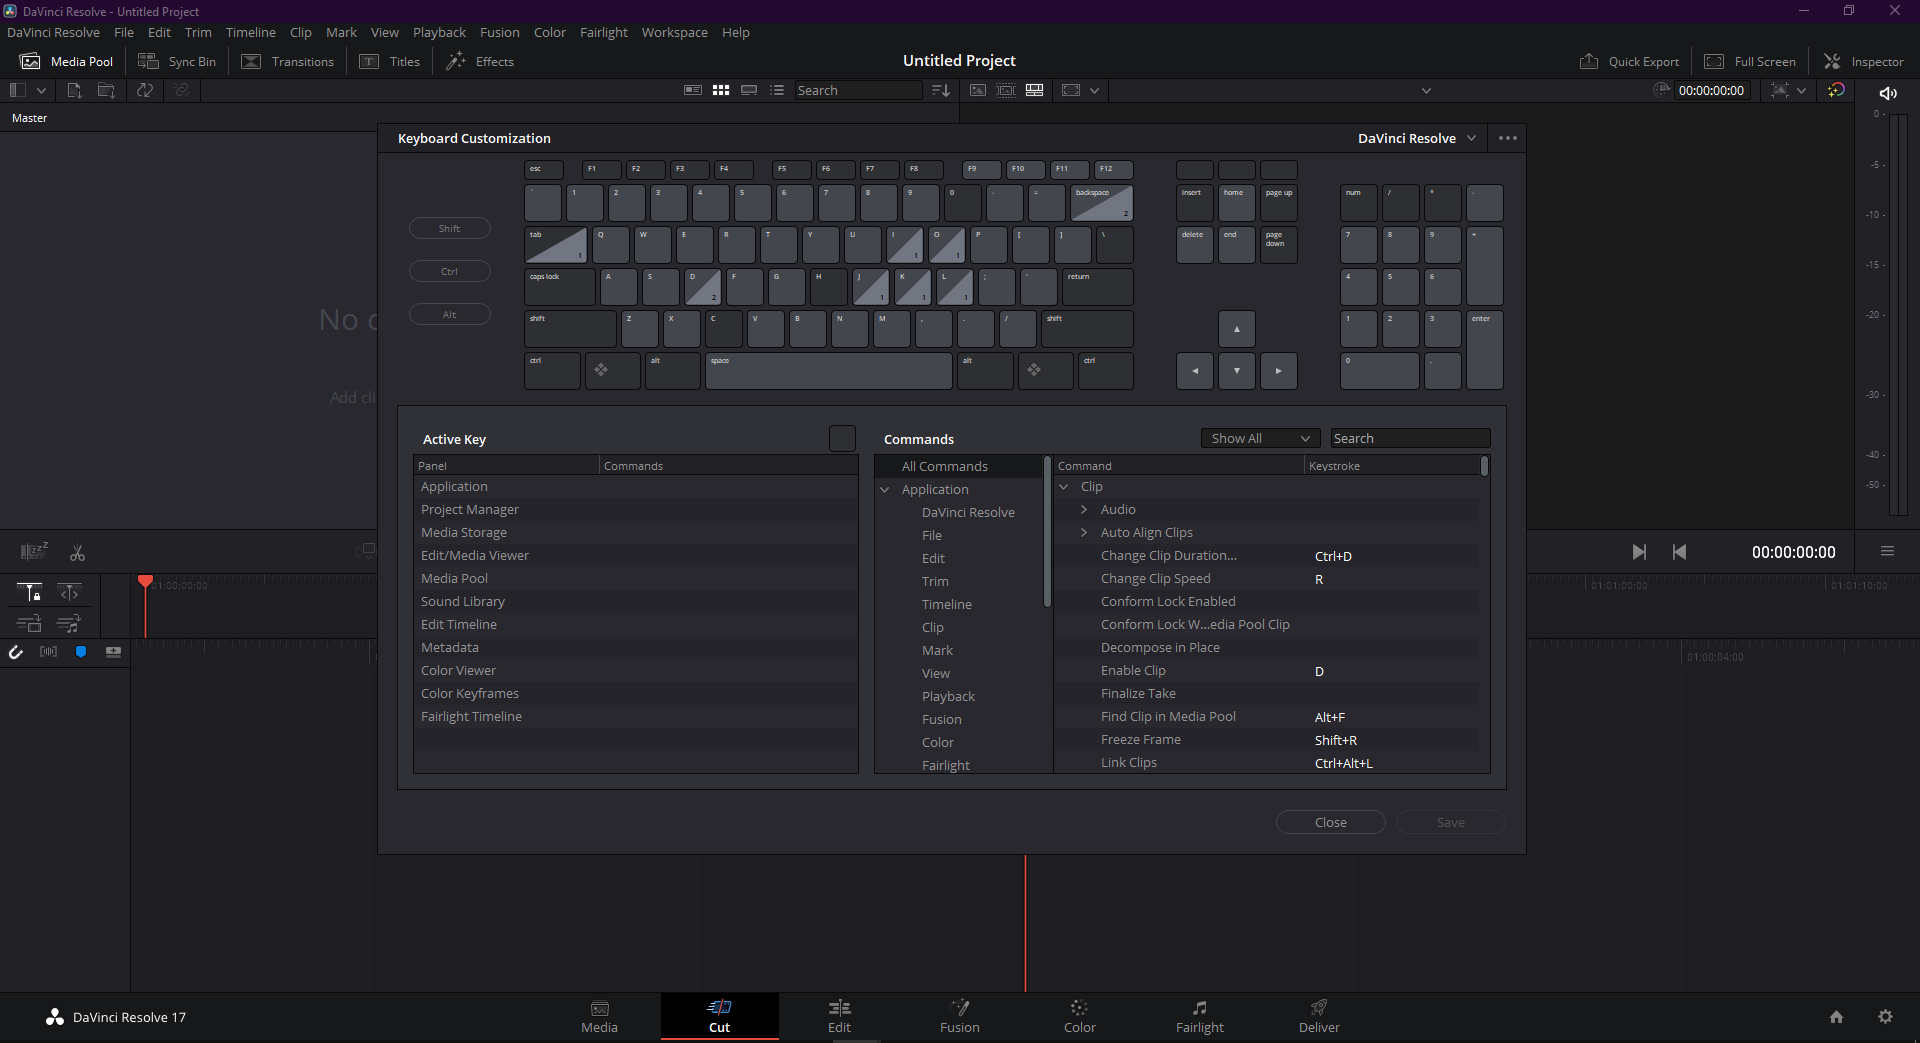Switch viewer to Full Screen
Viewport: 1920px width, 1043px height.
click(x=1750, y=61)
